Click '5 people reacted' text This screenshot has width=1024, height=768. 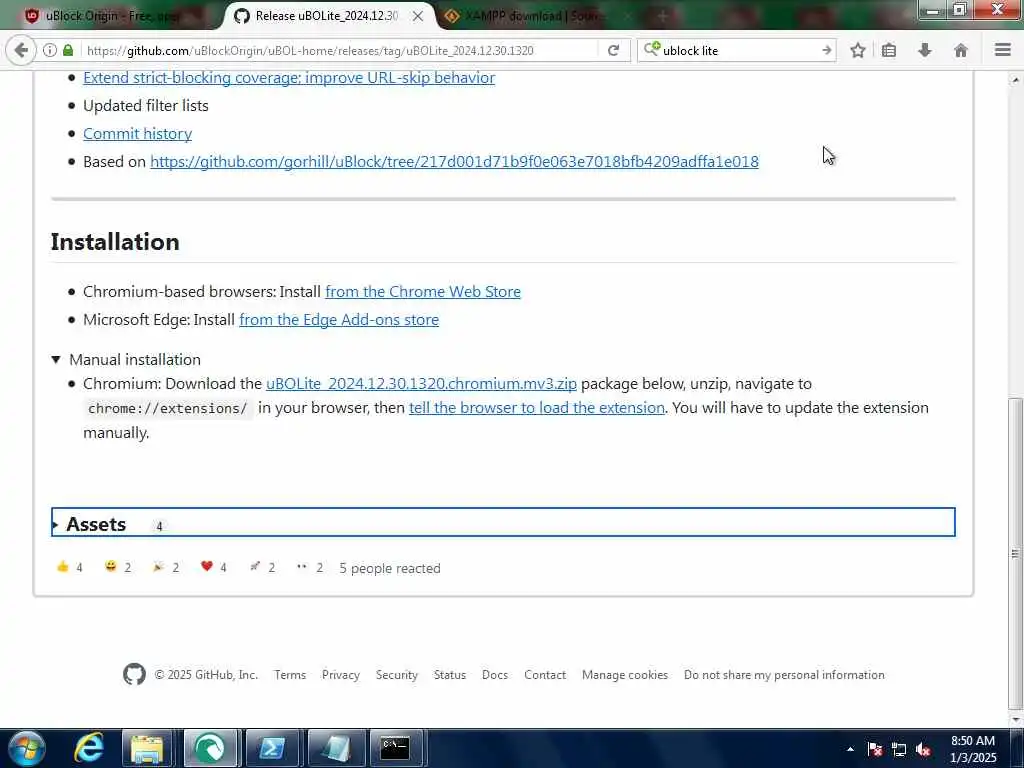(390, 568)
